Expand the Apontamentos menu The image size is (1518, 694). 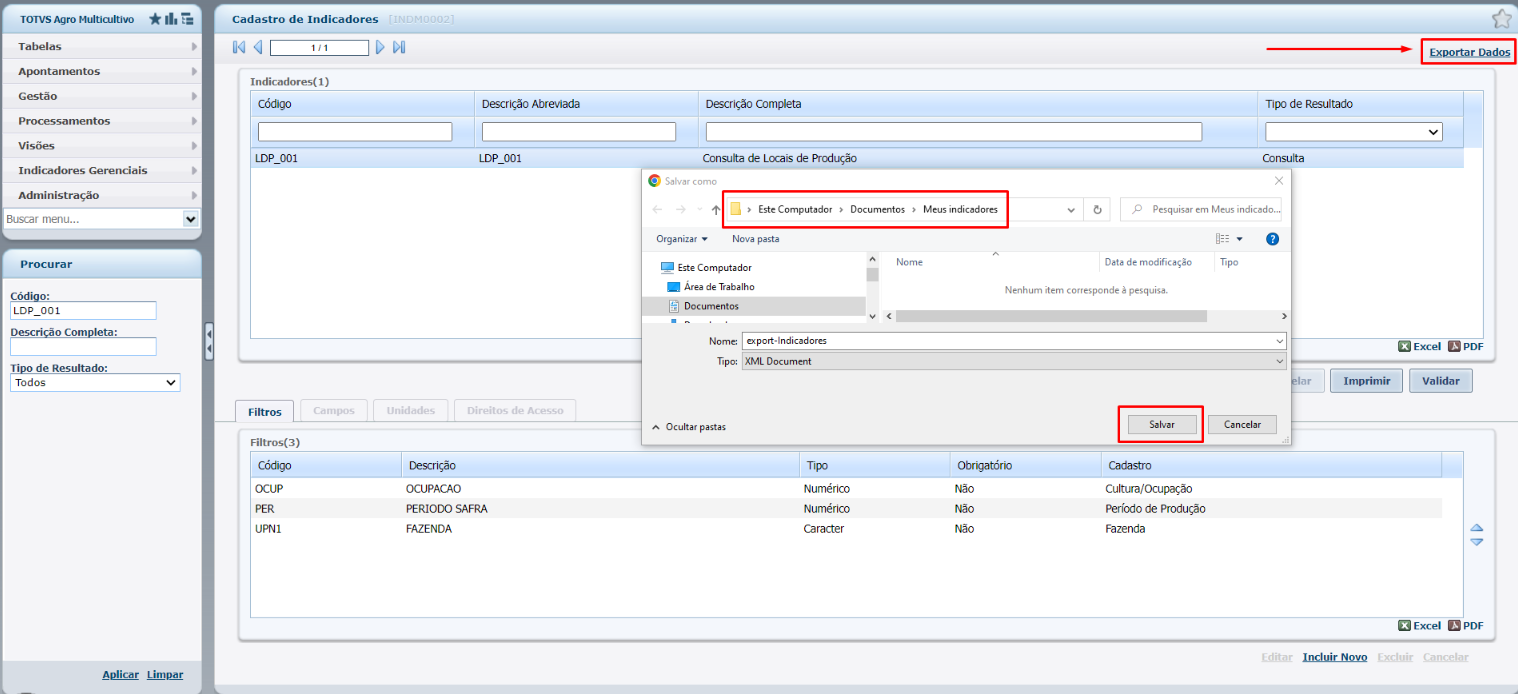(101, 72)
